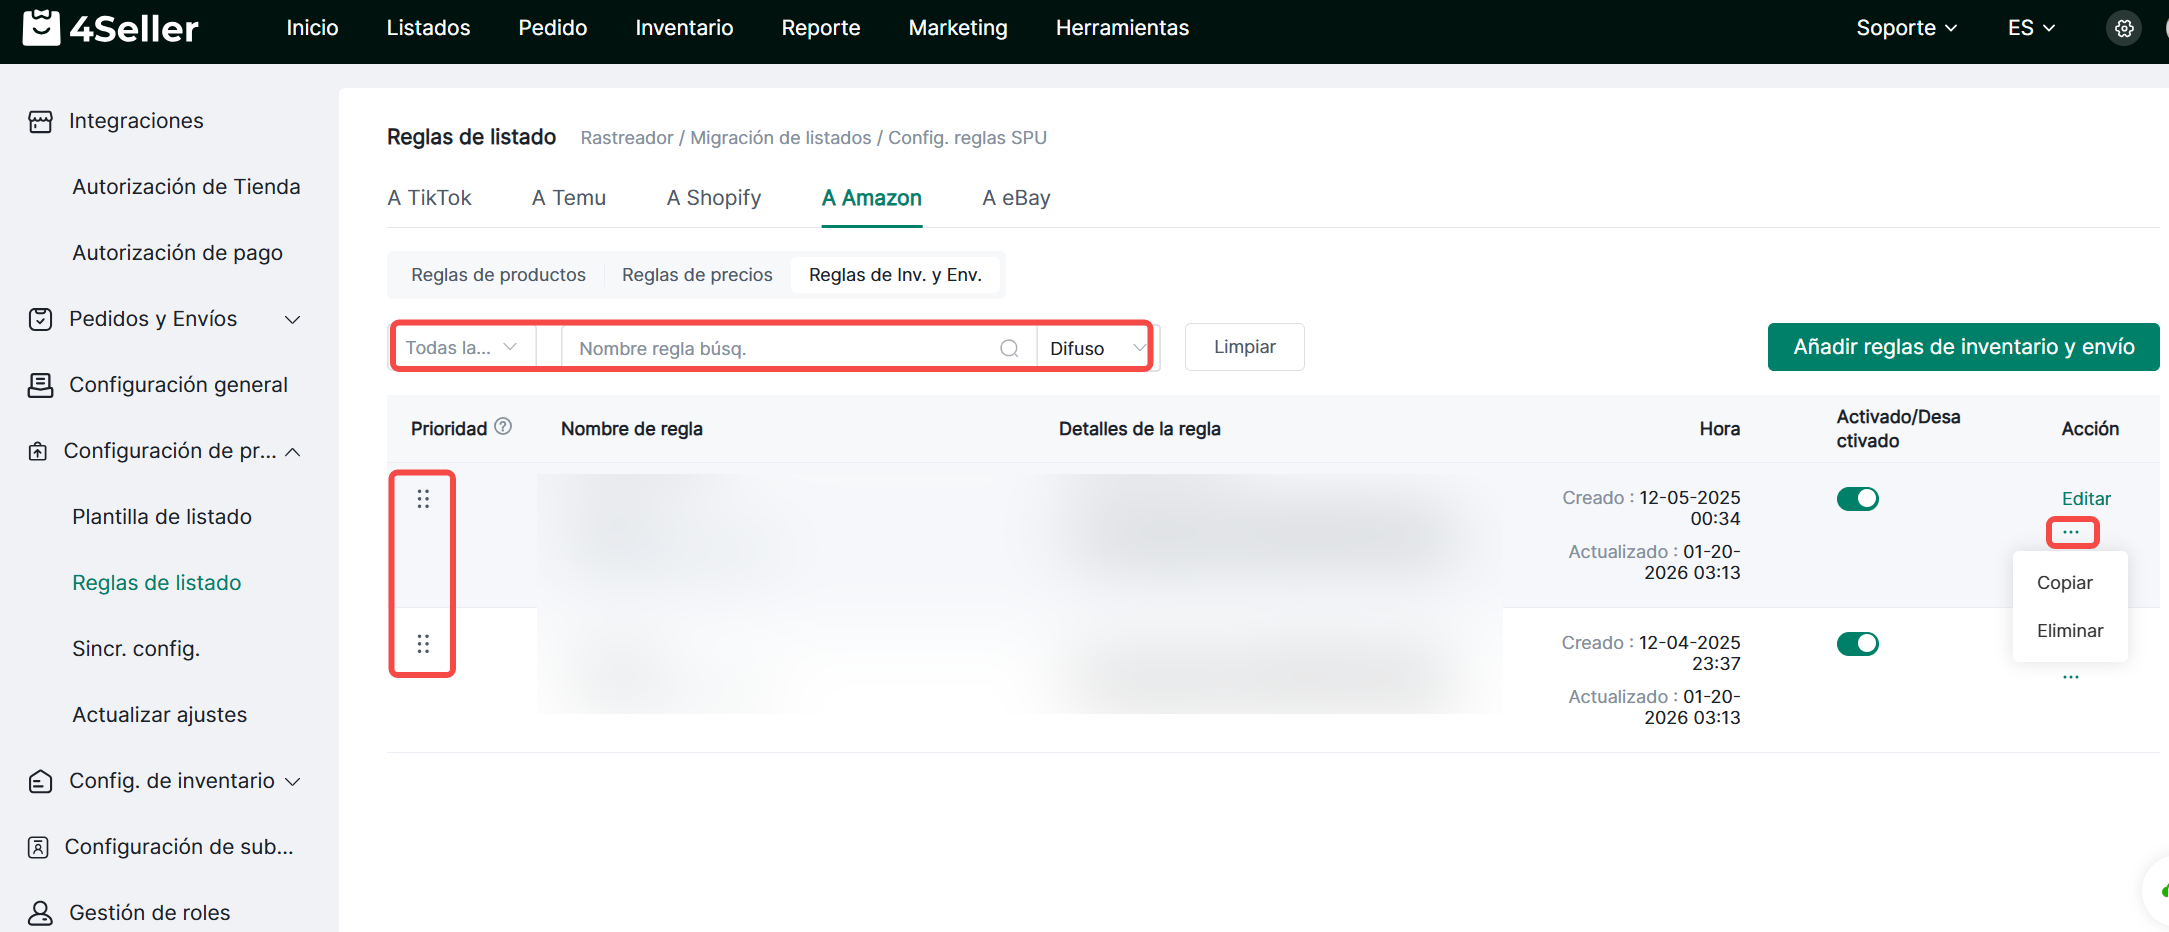Click the Config. de inventario icon
The height and width of the screenshot is (932, 2169).
click(x=40, y=782)
